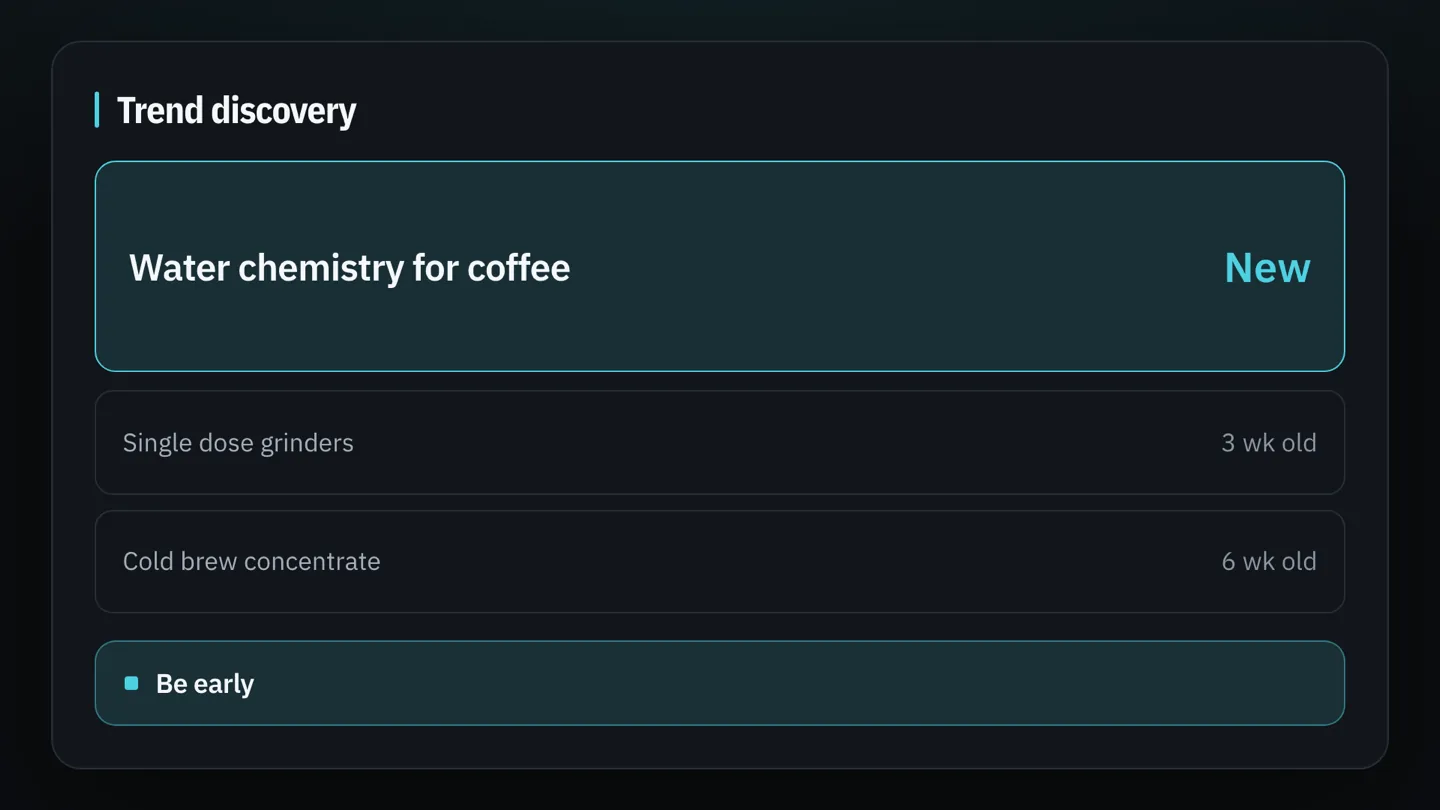1440x810 pixels.
Task: Click the Trend discovery heading
Action: (236, 110)
